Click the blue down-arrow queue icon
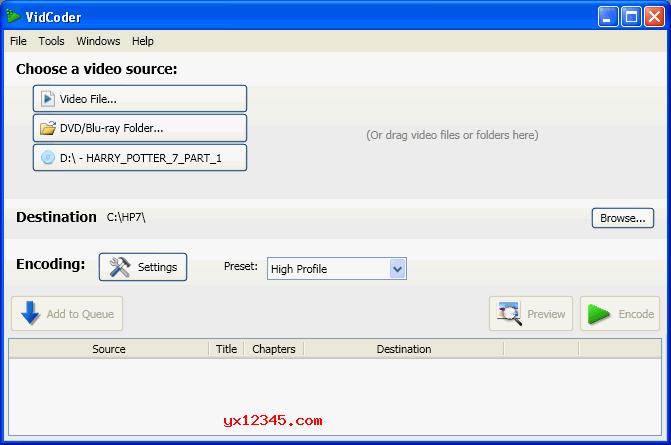 click(30, 313)
